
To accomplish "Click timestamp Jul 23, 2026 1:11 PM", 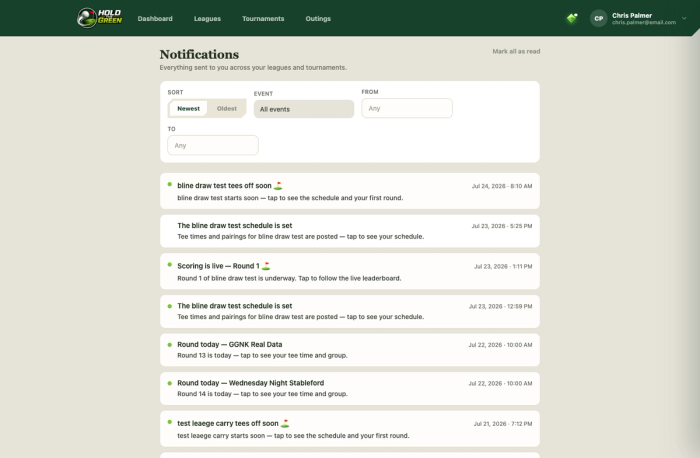I will tap(503, 266).
